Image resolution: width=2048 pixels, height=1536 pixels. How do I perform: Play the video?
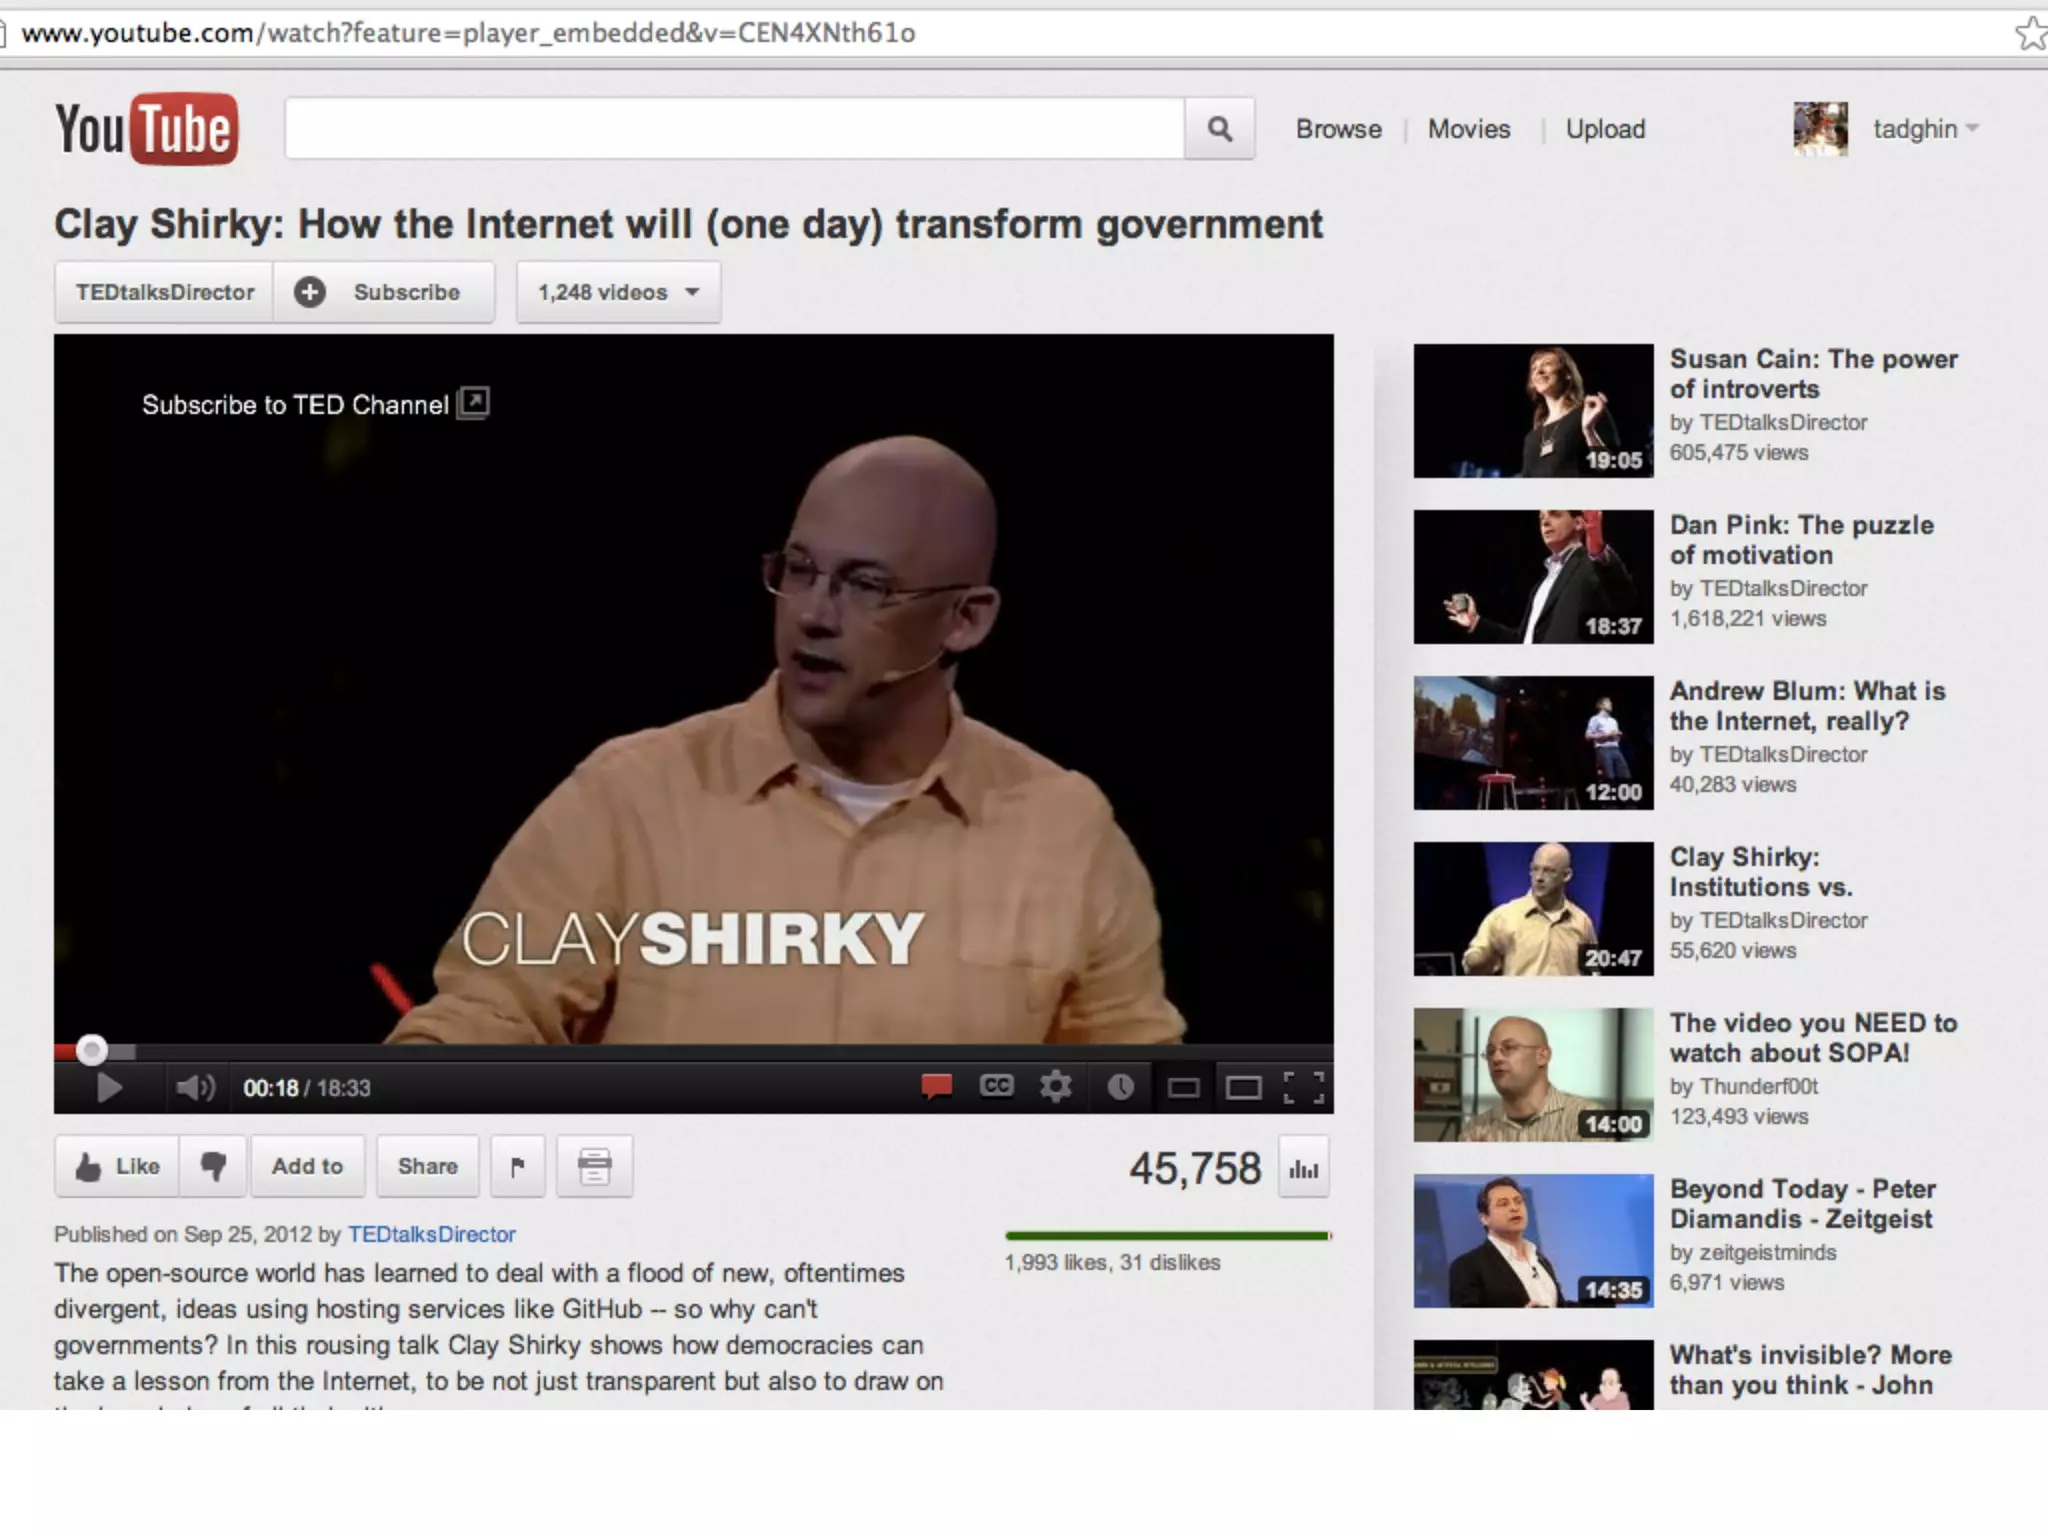[x=108, y=1087]
